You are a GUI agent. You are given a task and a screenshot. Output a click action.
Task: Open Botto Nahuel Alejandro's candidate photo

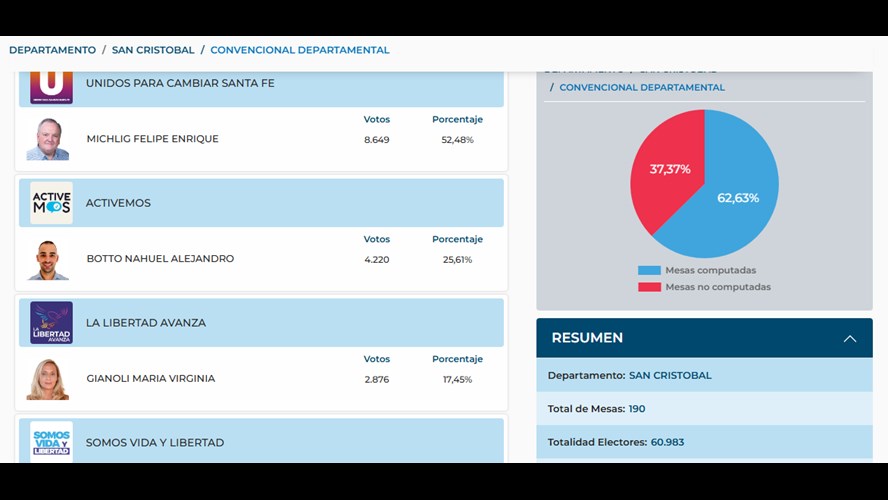pyautogui.click(x=48, y=259)
